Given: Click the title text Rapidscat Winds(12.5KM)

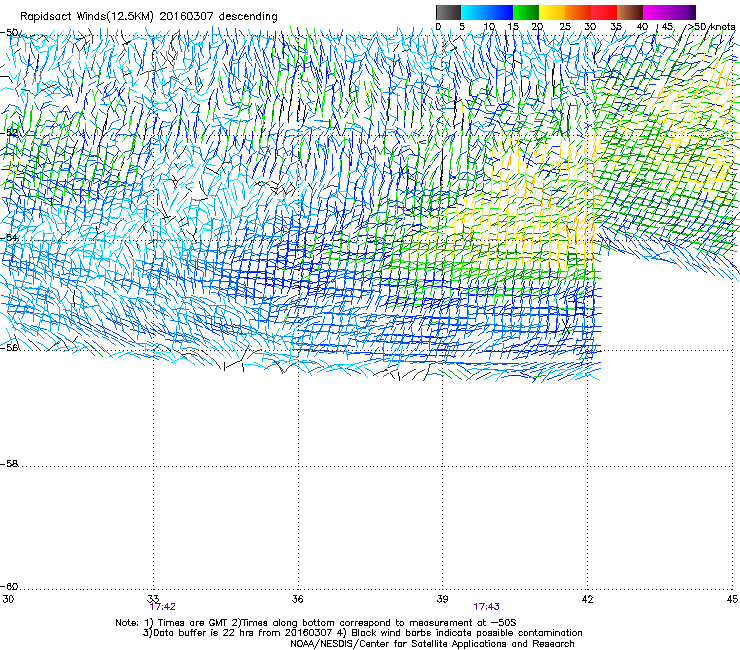Looking at the screenshot, I should tap(87, 17).
